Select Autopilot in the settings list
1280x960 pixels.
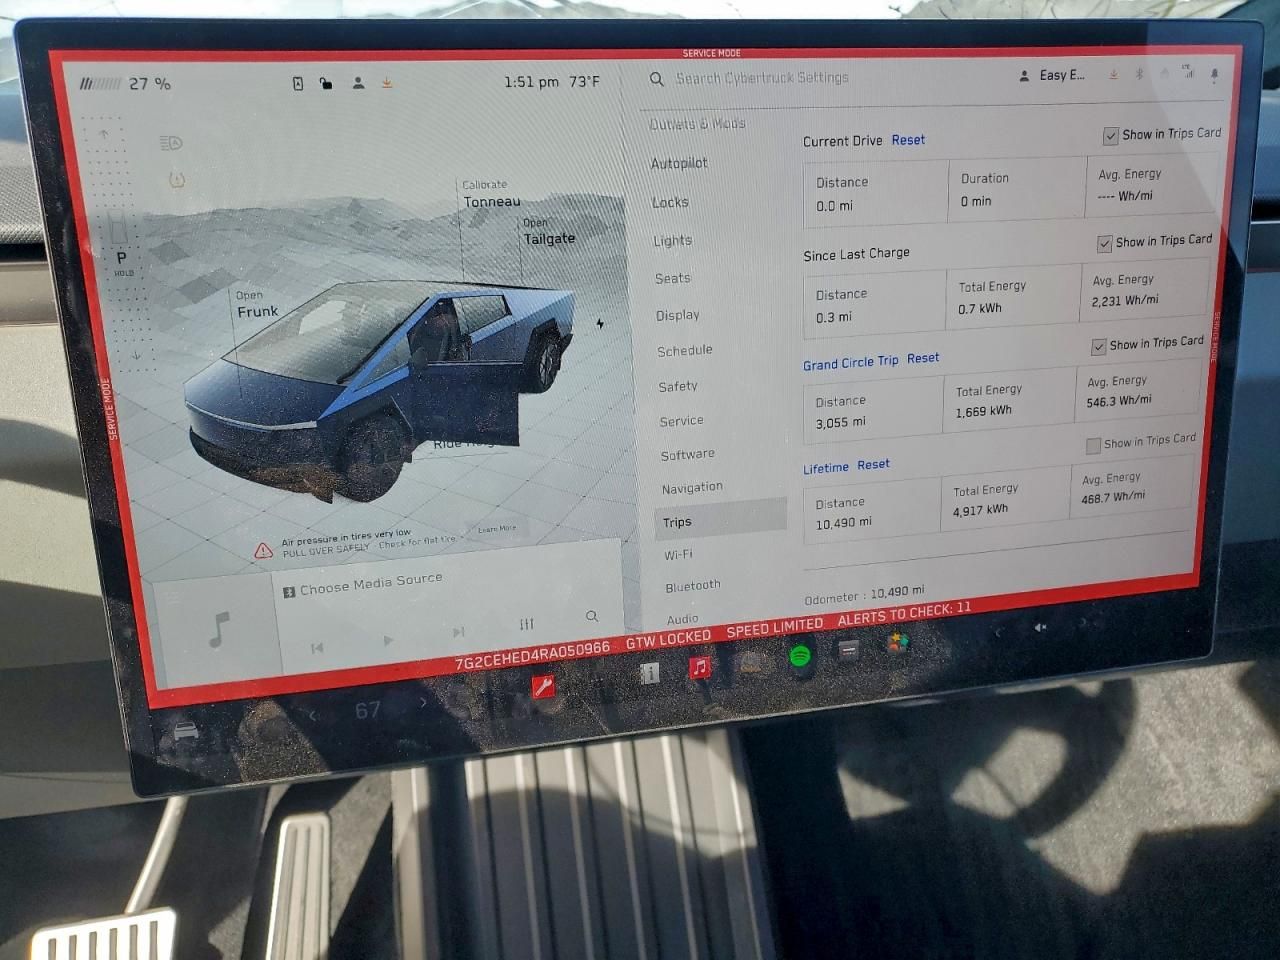679,163
